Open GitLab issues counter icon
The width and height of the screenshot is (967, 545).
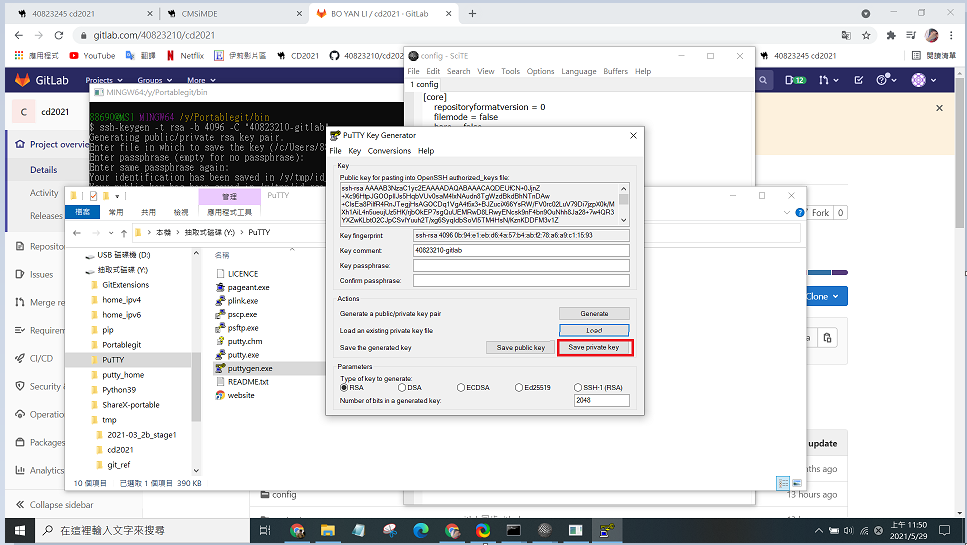pos(795,80)
